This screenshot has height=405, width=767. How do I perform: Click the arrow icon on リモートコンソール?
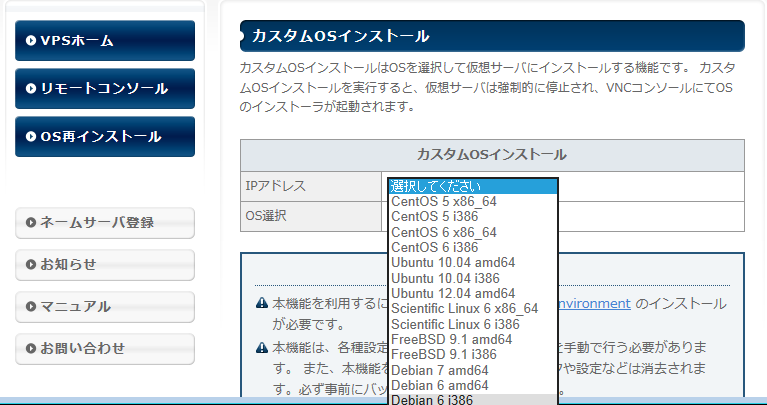[31, 89]
